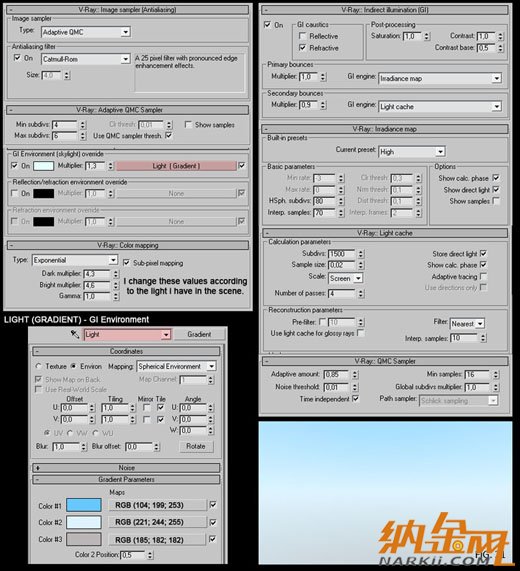The height and width of the screenshot is (571, 520).
Task: Collapse the V-Ray Color mapping rollout
Action: (127, 245)
